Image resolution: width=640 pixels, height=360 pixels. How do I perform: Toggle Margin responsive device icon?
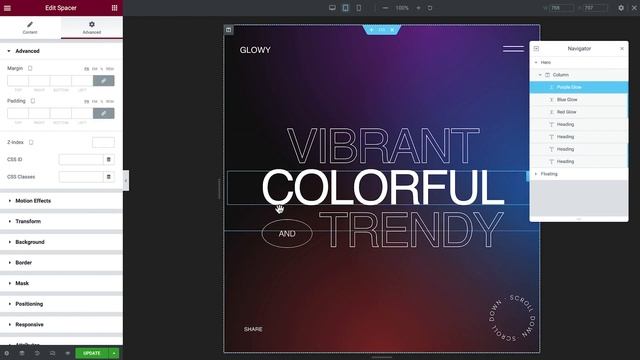(30, 68)
